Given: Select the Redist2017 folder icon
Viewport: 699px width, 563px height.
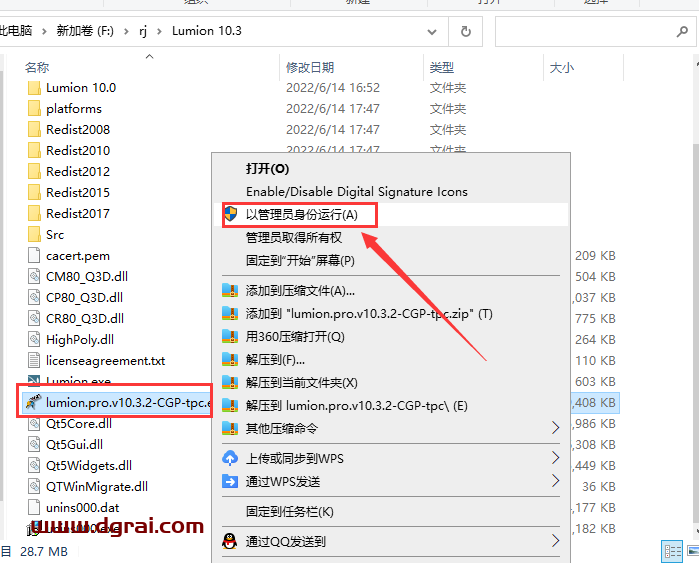Looking at the screenshot, I should pyautogui.click(x=34, y=214).
